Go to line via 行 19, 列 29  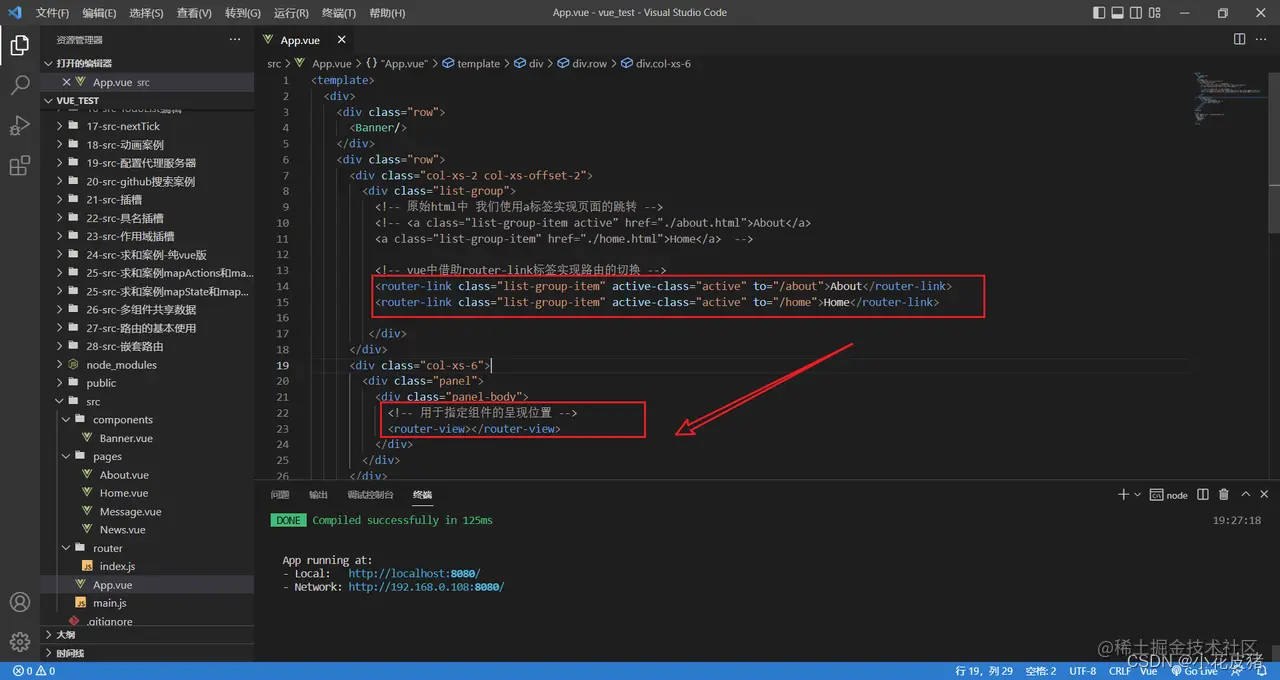(x=984, y=671)
